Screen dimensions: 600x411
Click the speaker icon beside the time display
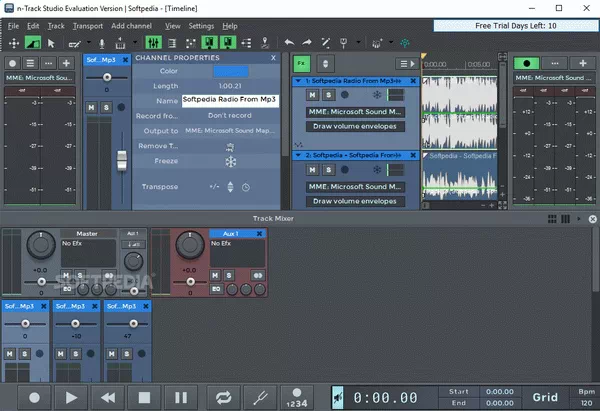coord(337,397)
